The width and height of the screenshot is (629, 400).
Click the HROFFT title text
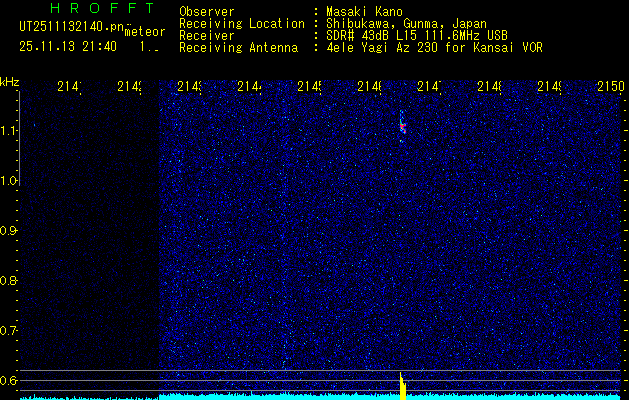click(x=103, y=8)
